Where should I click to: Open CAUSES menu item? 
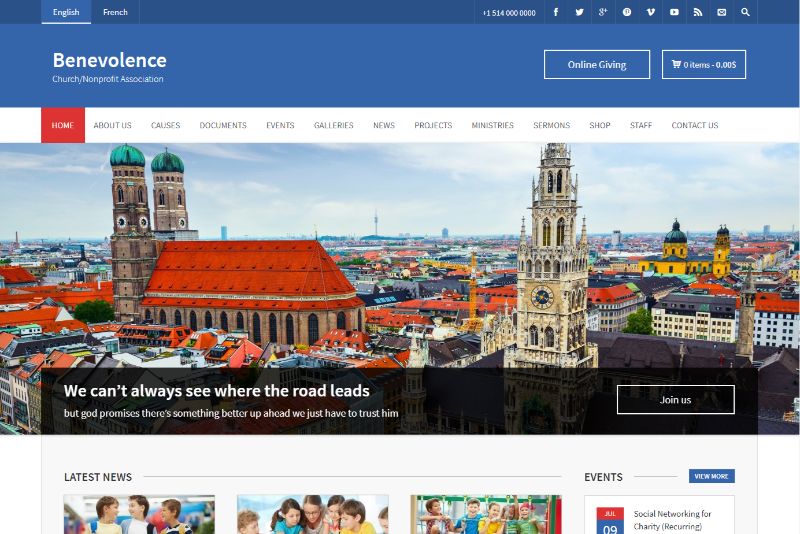[165, 125]
